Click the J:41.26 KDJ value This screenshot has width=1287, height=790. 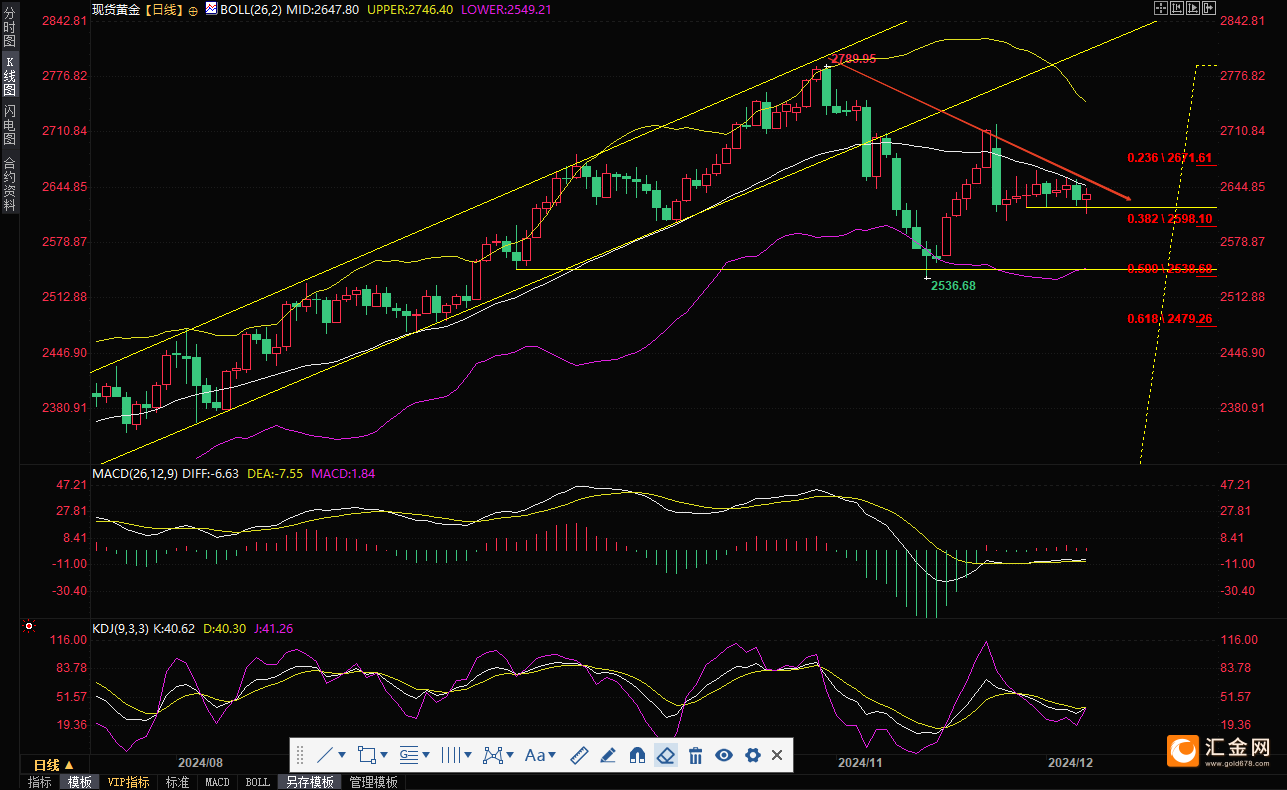point(272,629)
